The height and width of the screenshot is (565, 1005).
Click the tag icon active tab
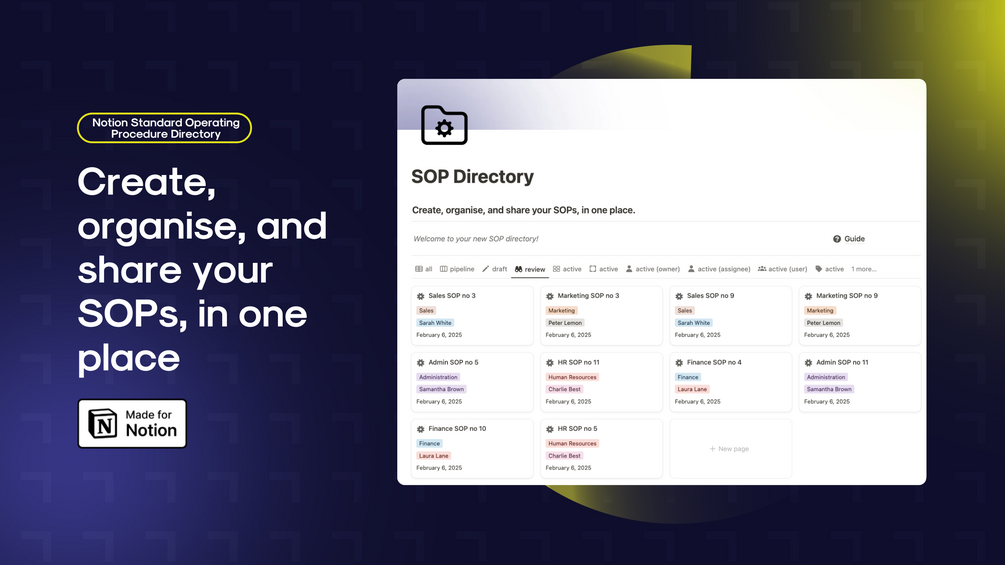[x=829, y=269]
